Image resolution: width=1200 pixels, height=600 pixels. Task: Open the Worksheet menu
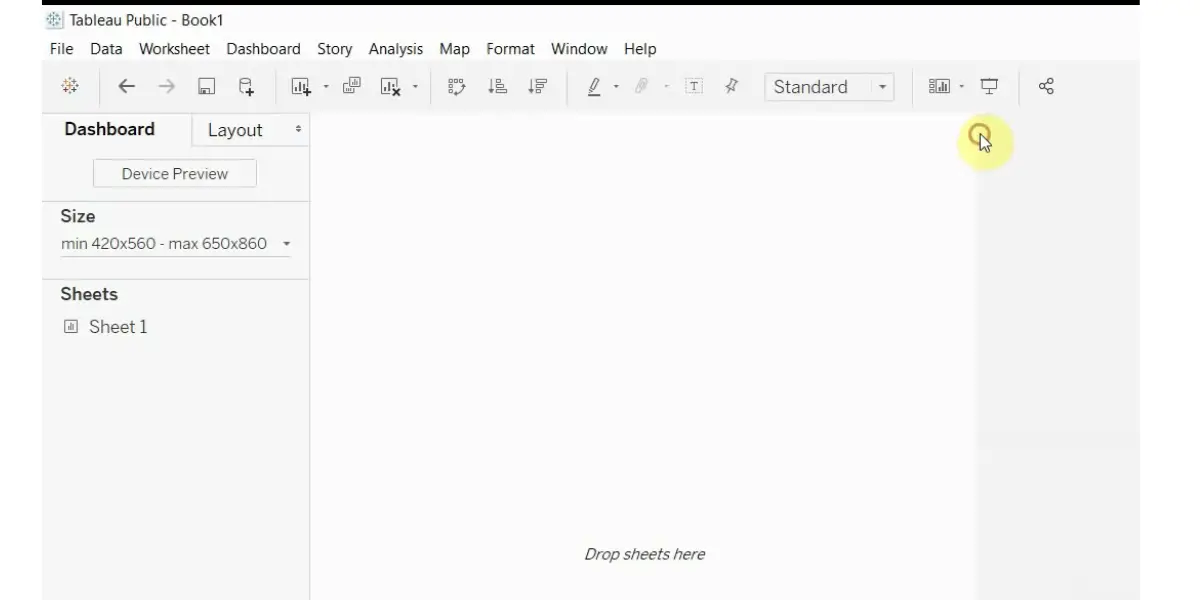[x=174, y=48]
